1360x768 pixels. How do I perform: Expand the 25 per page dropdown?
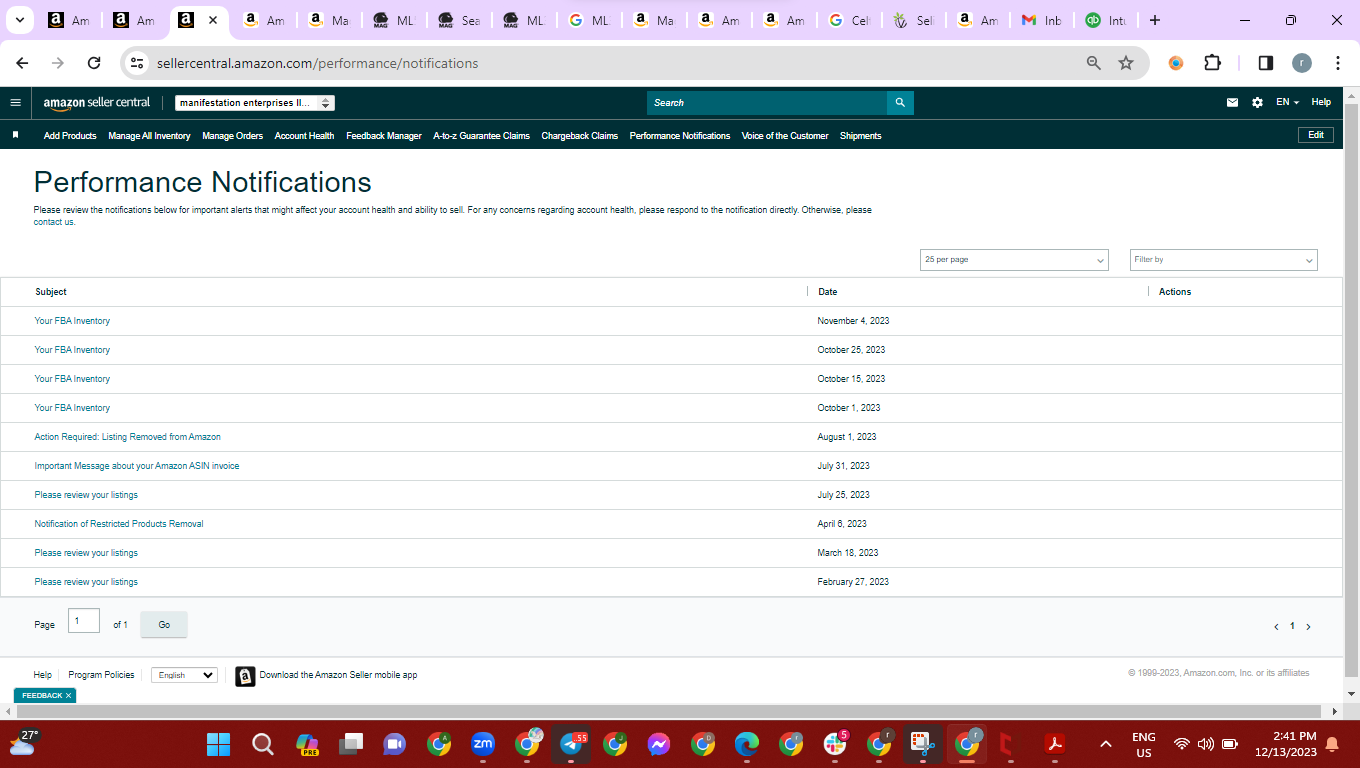tap(1014, 260)
